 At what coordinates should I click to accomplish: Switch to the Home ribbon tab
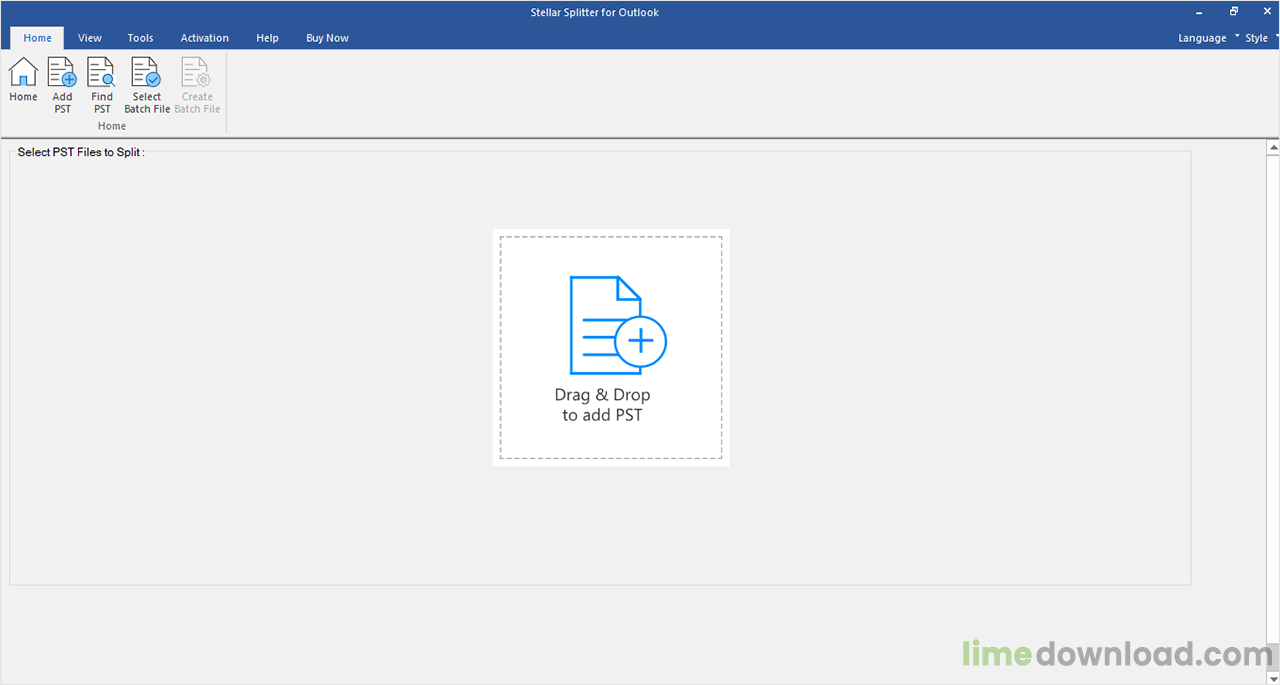click(37, 38)
